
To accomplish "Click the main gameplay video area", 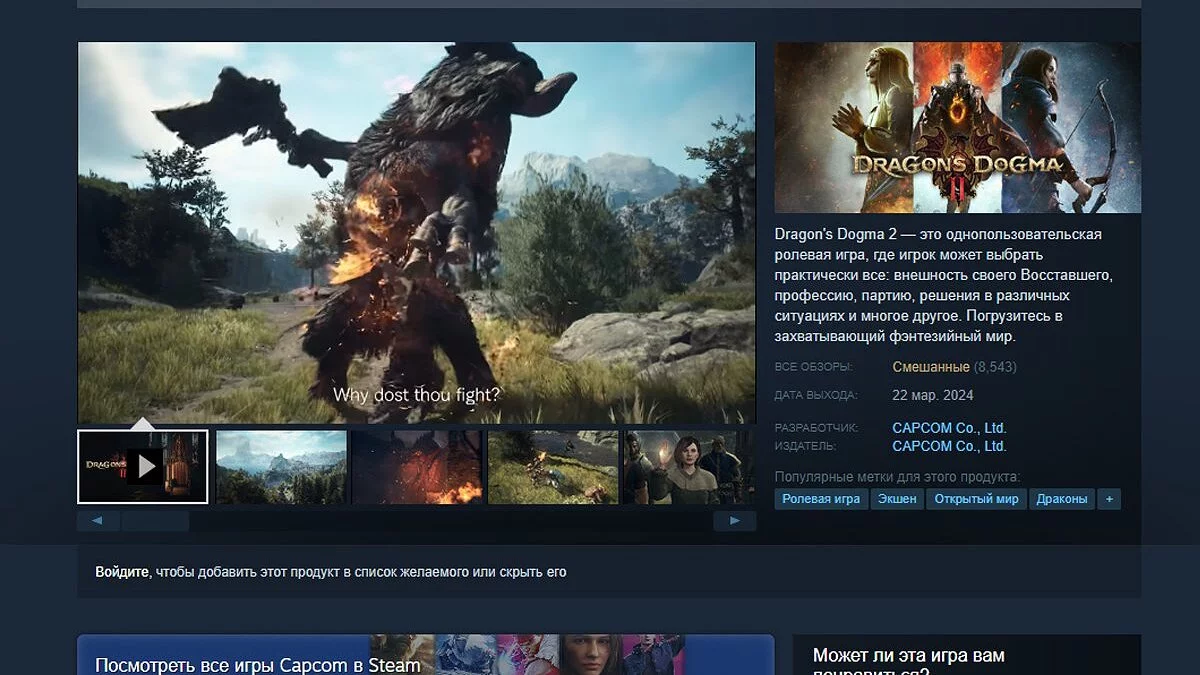I will (417, 233).
